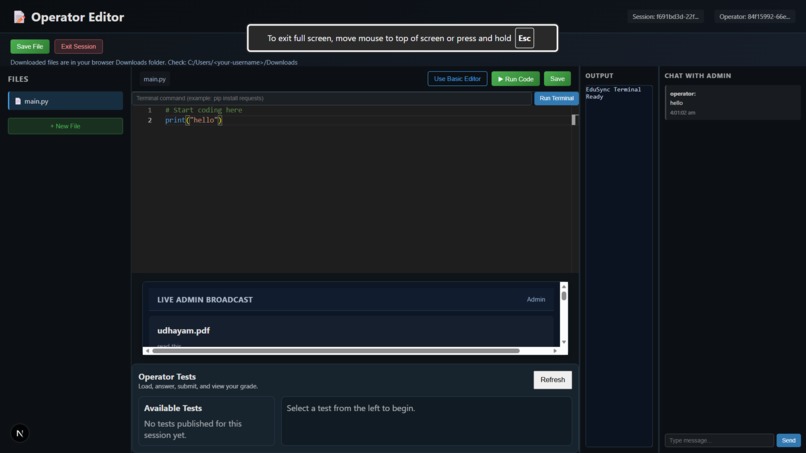The width and height of the screenshot is (806, 453).
Task: Click the Save button above the editor
Action: (557, 79)
